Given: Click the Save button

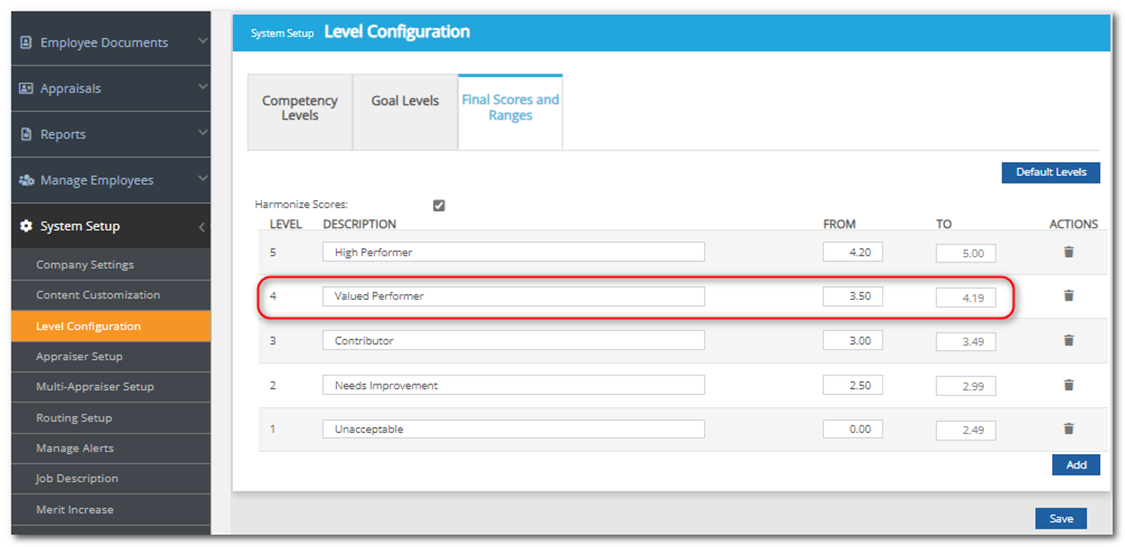Looking at the screenshot, I should (1060, 518).
